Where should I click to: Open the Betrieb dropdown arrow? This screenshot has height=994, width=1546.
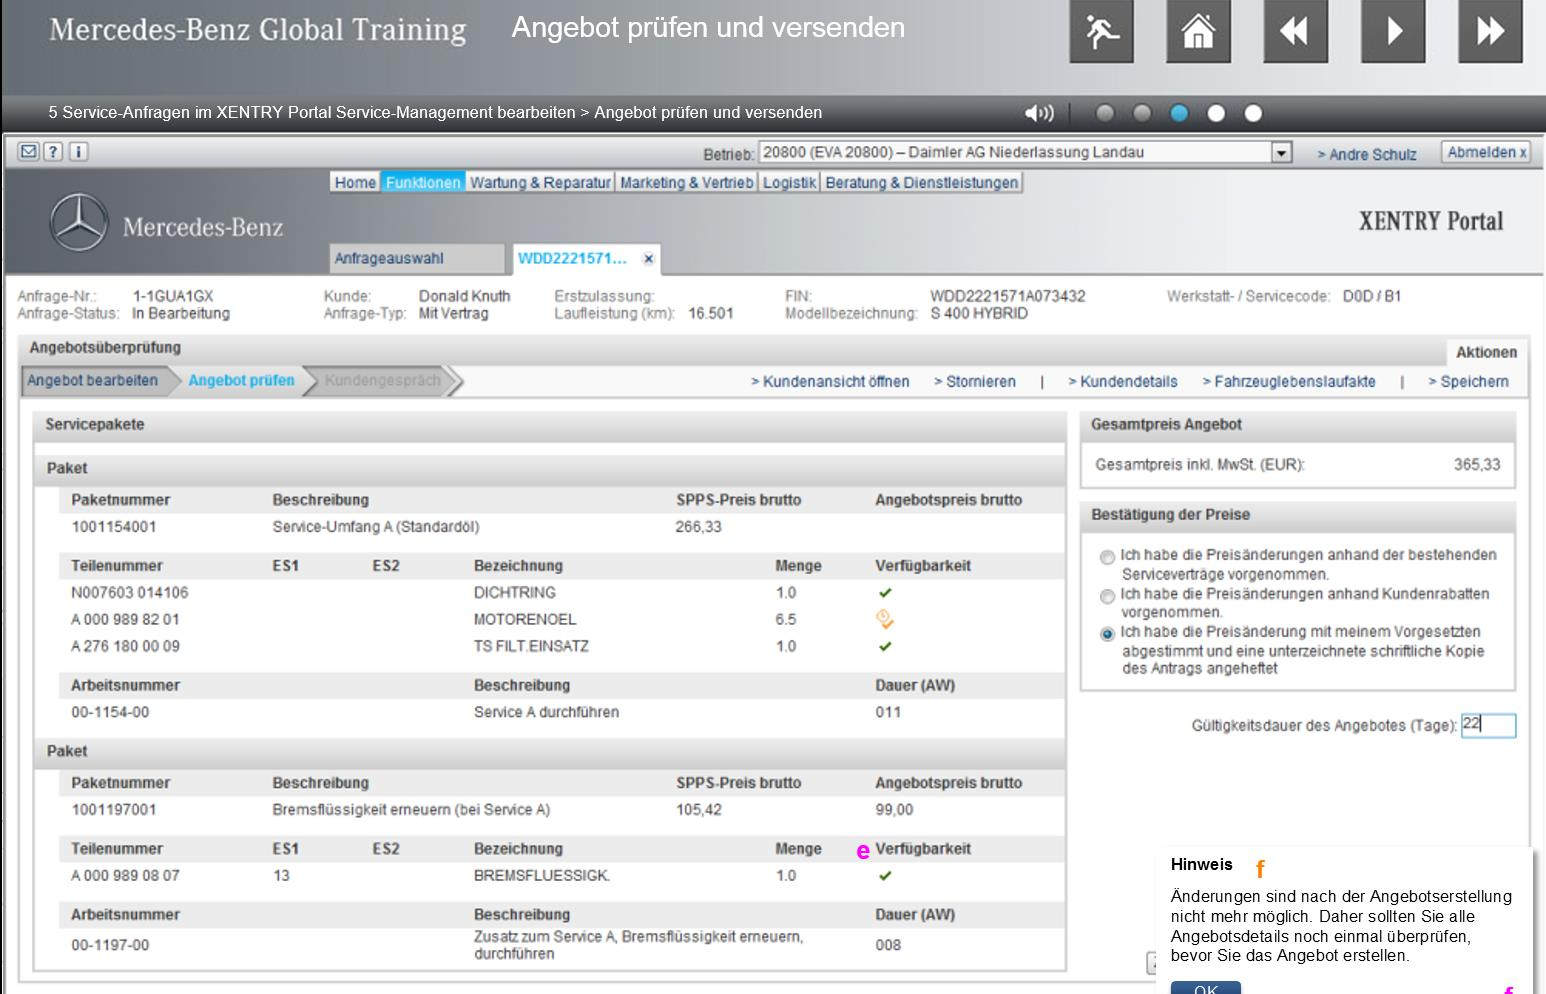(x=1281, y=153)
